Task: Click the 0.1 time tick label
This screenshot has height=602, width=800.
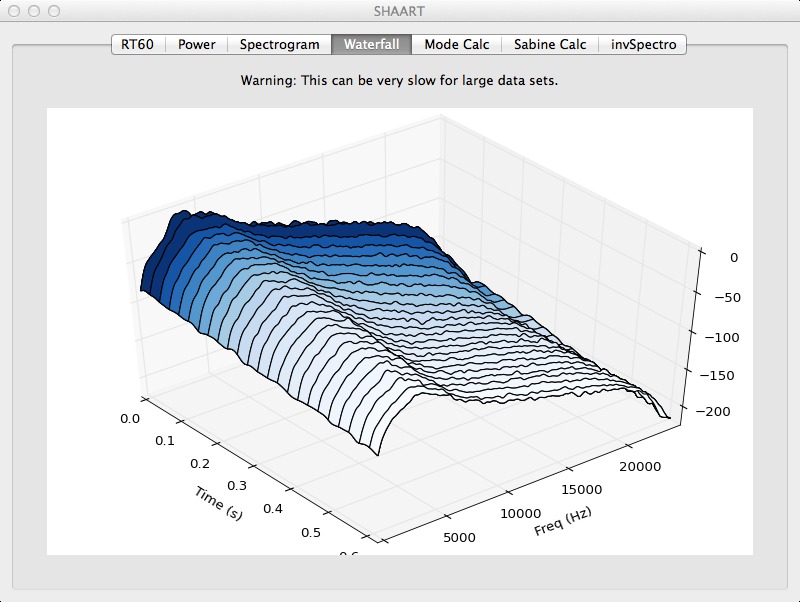Action: pyautogui.click(x=165, y=441)
